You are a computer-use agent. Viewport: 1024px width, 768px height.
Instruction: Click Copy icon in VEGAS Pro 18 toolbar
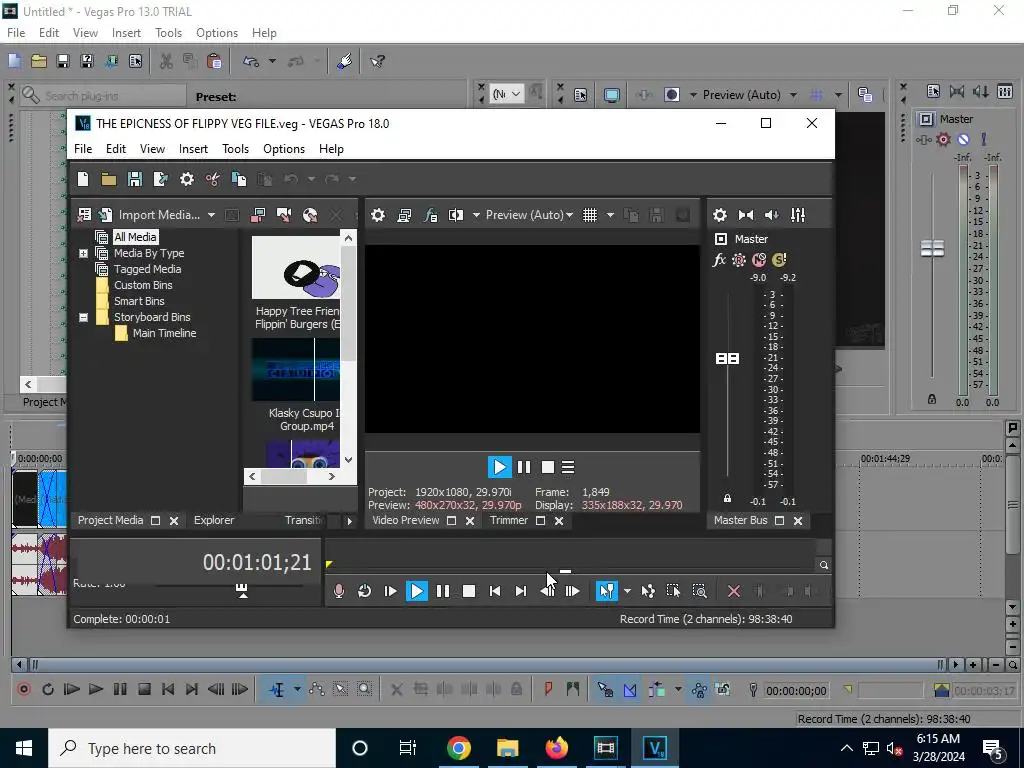click(238, 179)
